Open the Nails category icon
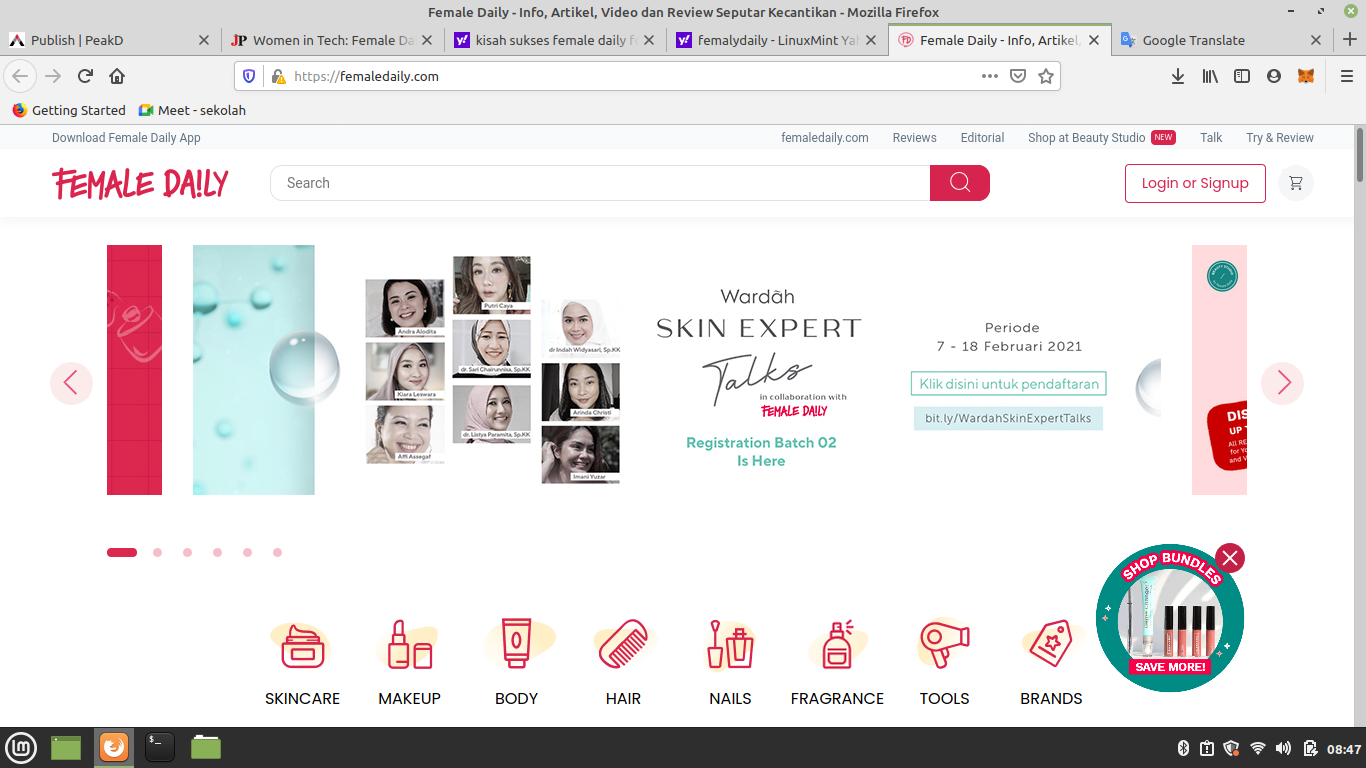The height and width of the screenshot is (768, 1366). 730,646
